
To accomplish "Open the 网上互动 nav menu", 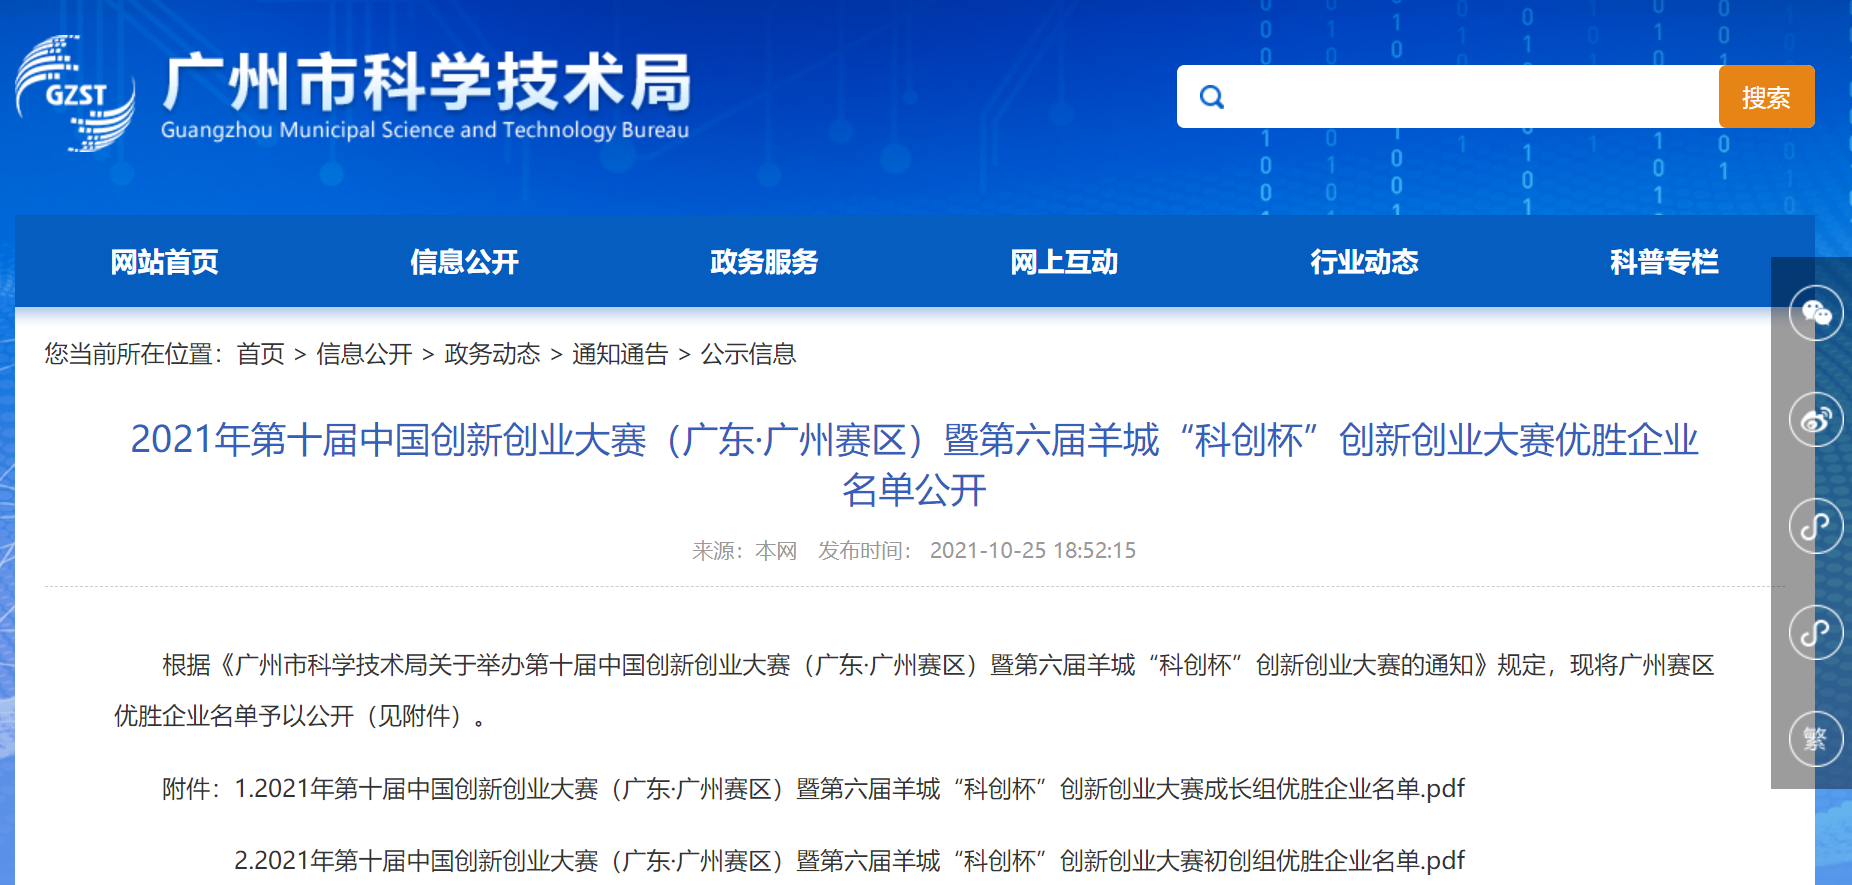I will (x=1064, y=262).
